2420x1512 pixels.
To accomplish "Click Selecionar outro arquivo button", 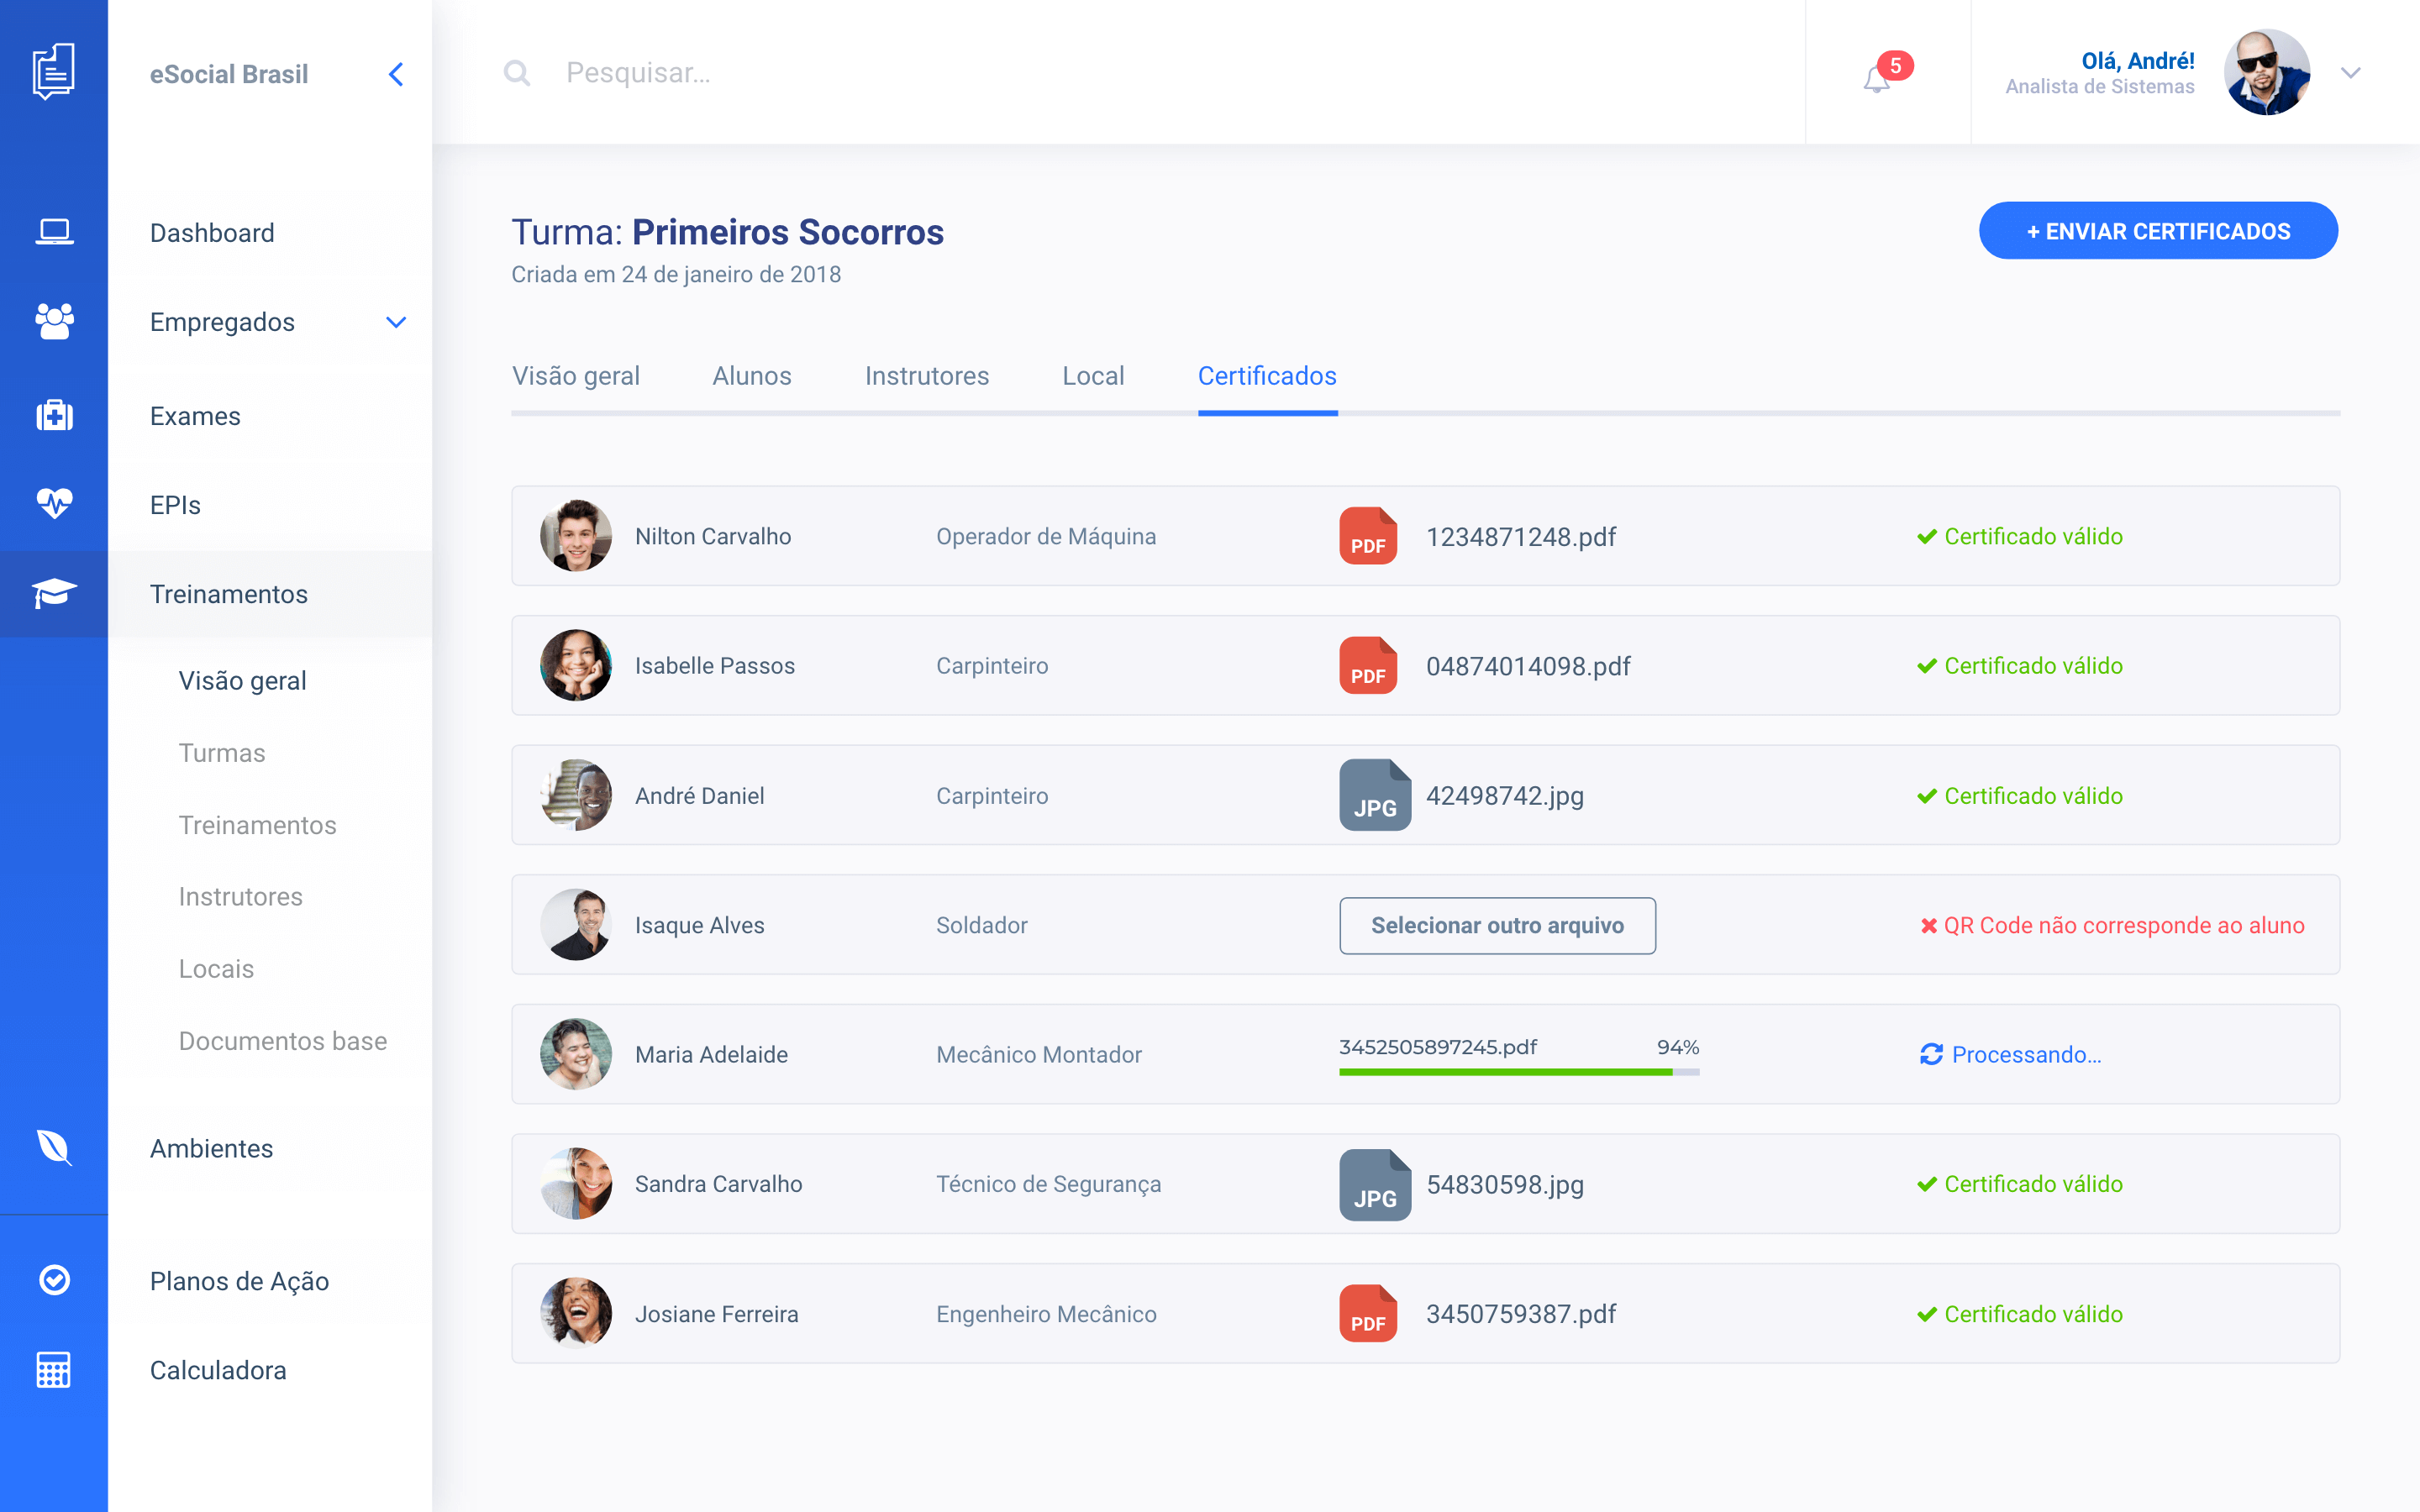I will 1496,925.
